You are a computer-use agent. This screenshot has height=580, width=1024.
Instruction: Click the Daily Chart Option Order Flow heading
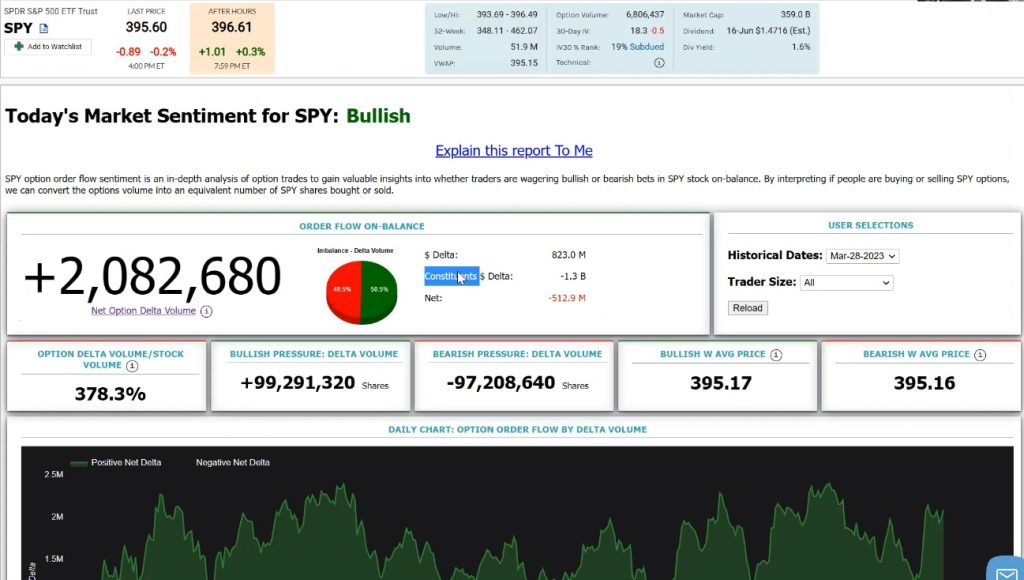point(517,430)
